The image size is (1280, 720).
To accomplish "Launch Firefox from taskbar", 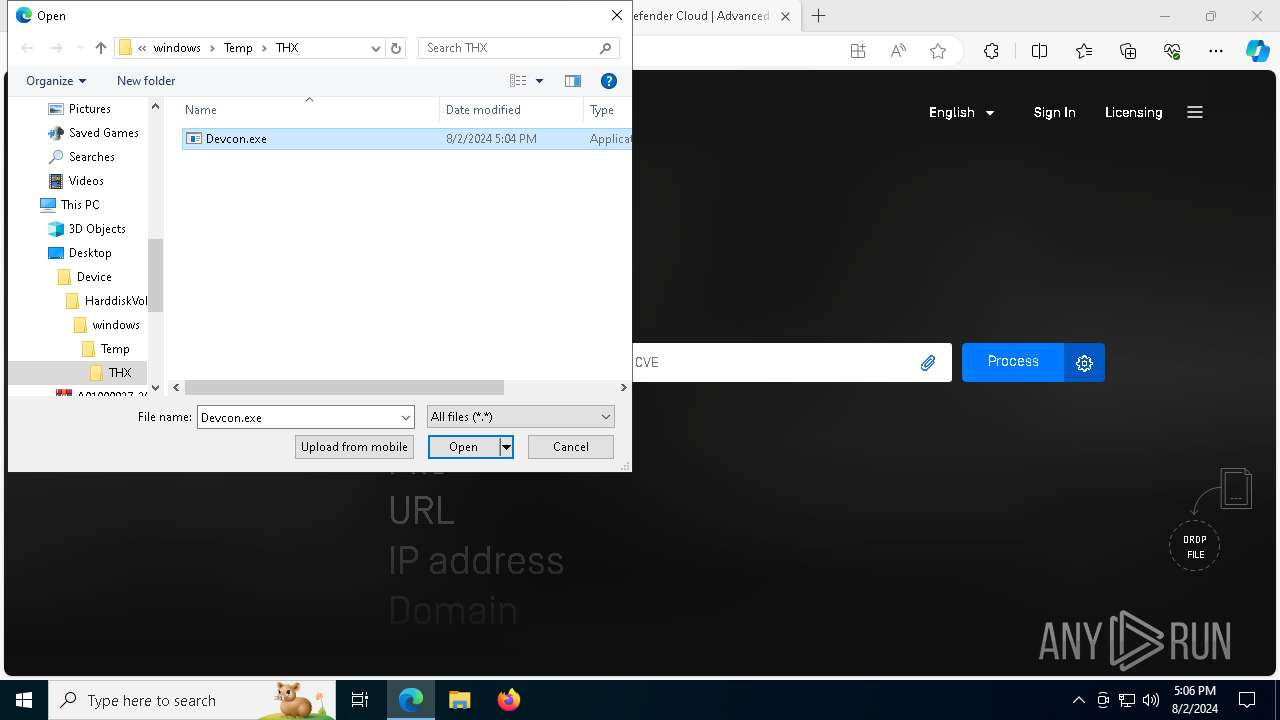I will coord(508,700).
